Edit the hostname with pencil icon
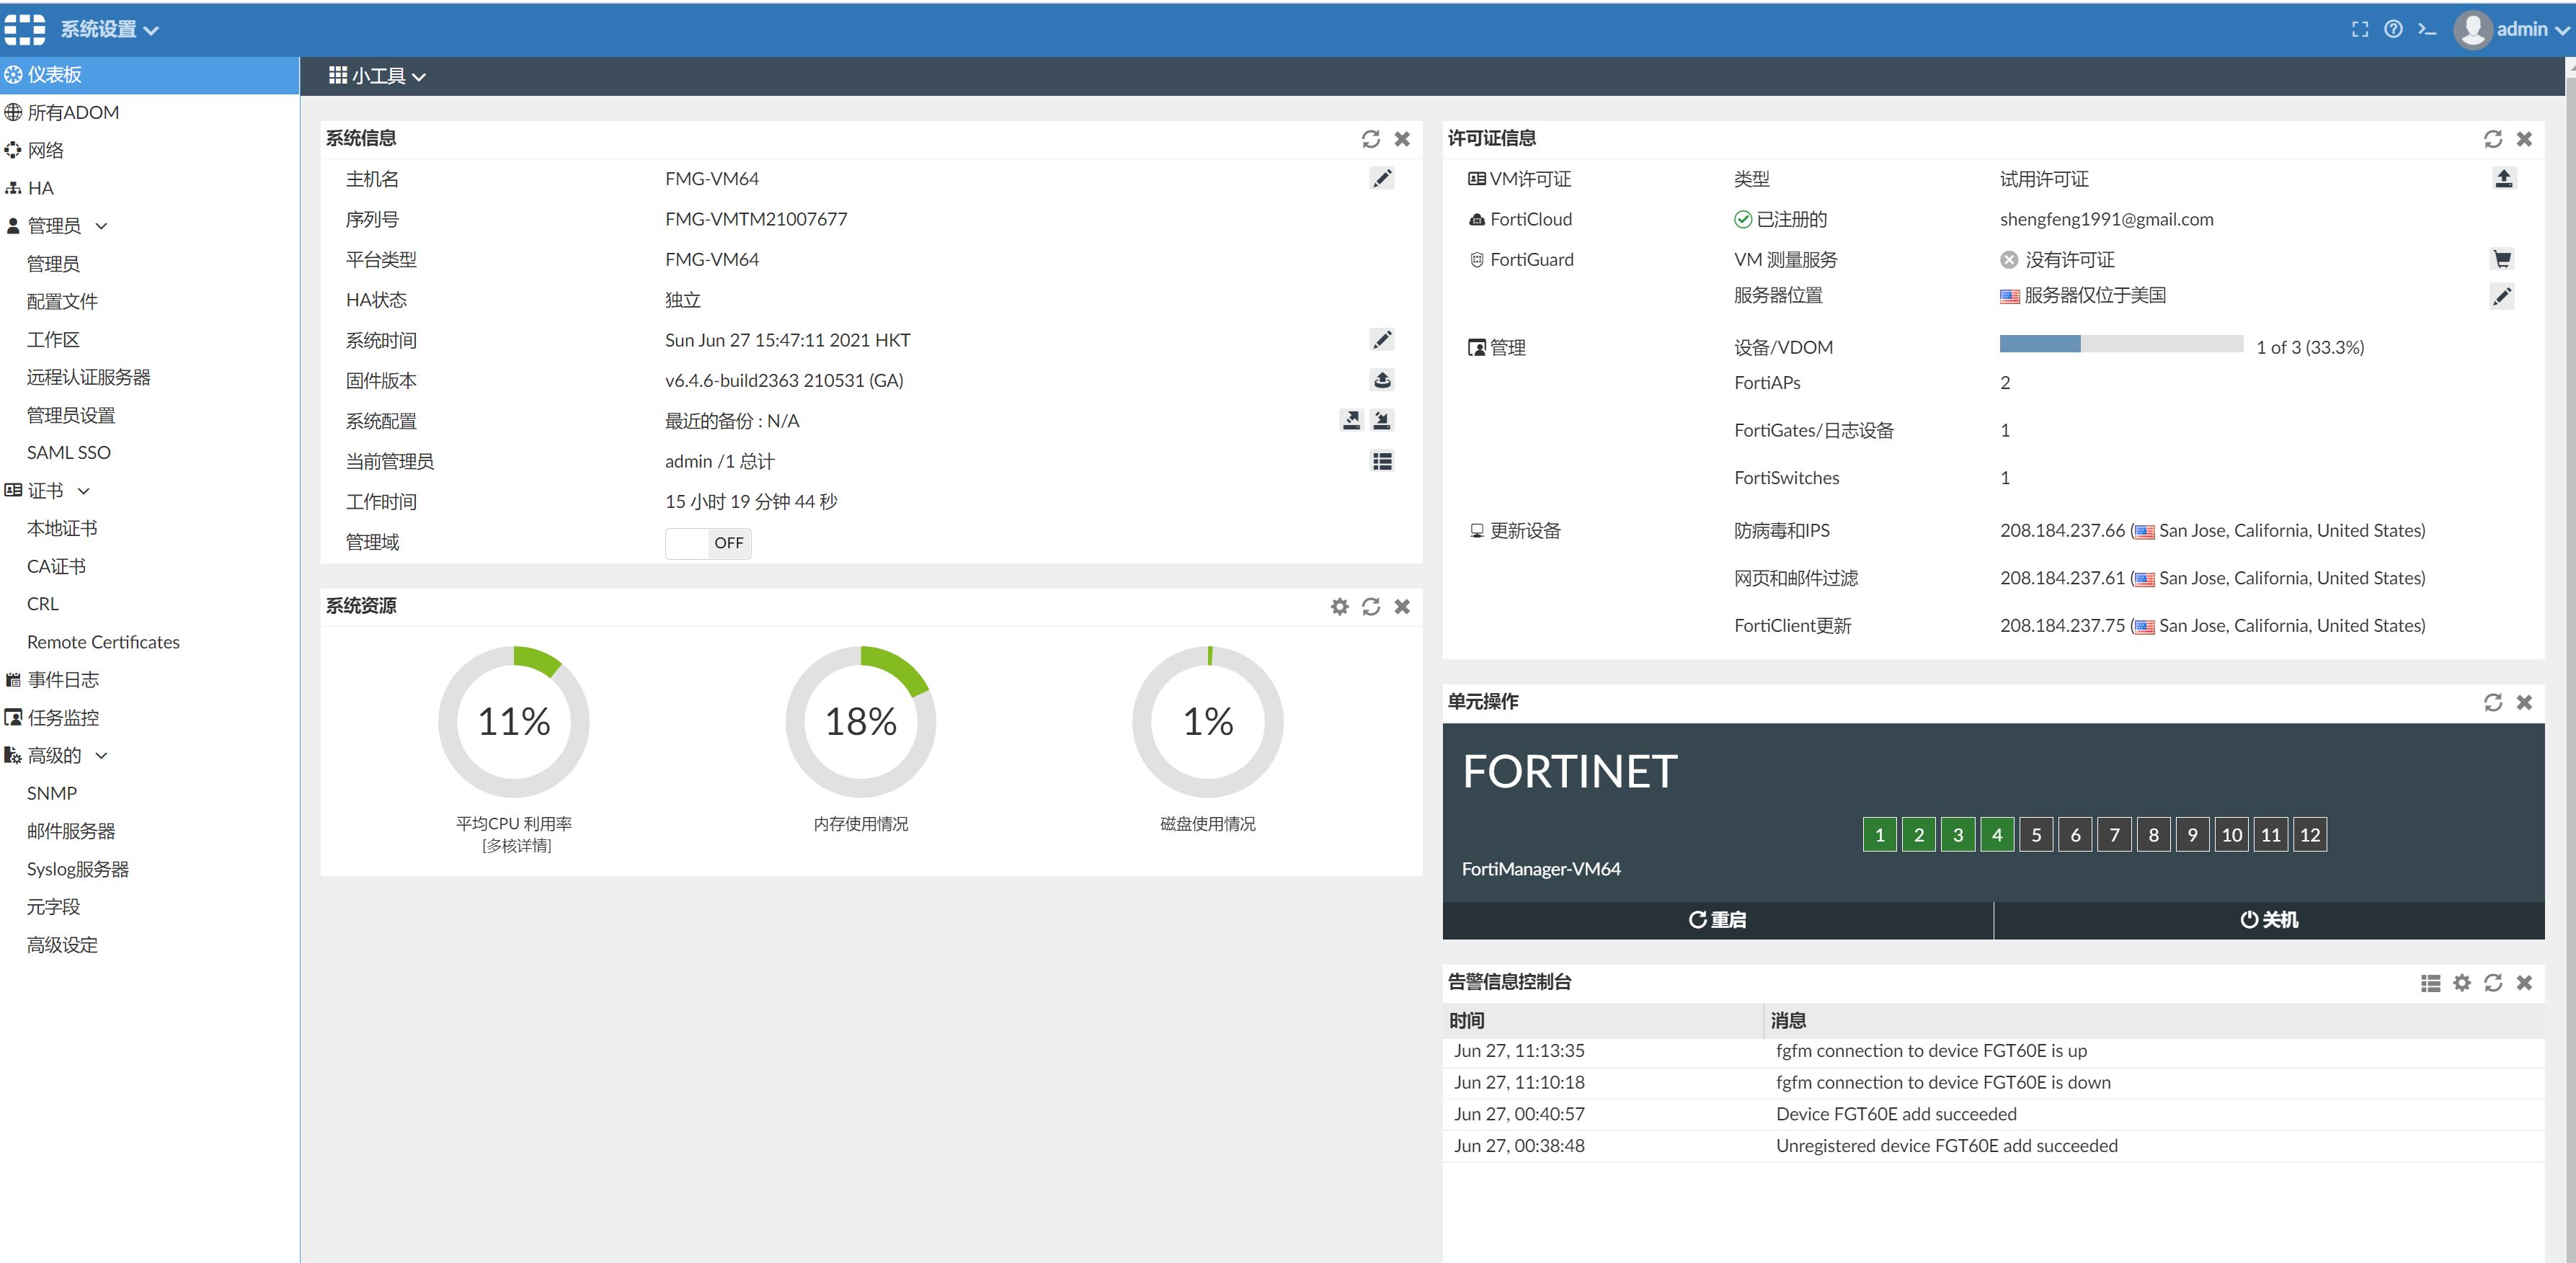This screenshot has height=1263, width=2576. [x=1381, y=179]
